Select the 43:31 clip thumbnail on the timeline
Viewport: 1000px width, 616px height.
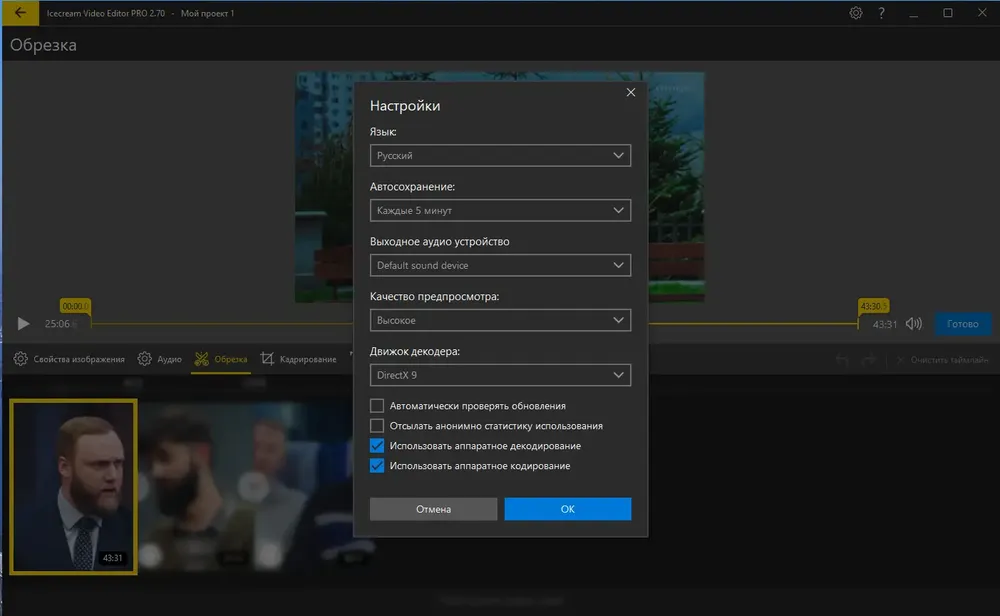73,487
